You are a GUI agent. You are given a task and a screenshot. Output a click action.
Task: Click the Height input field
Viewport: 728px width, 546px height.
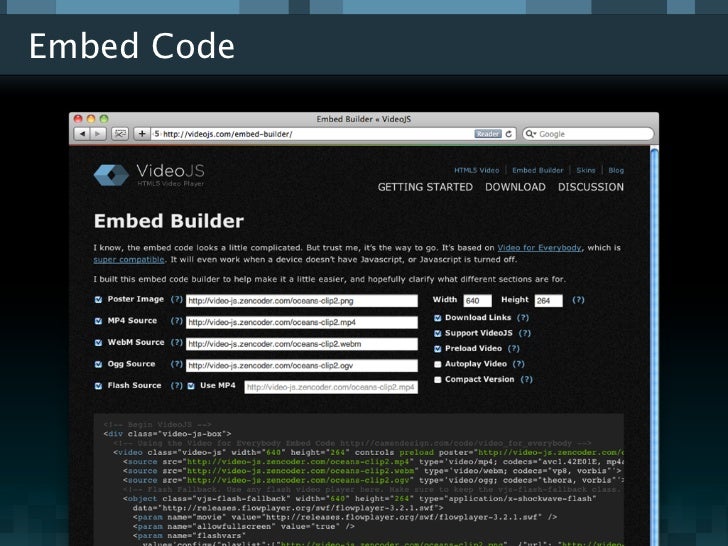coord(548,301)
